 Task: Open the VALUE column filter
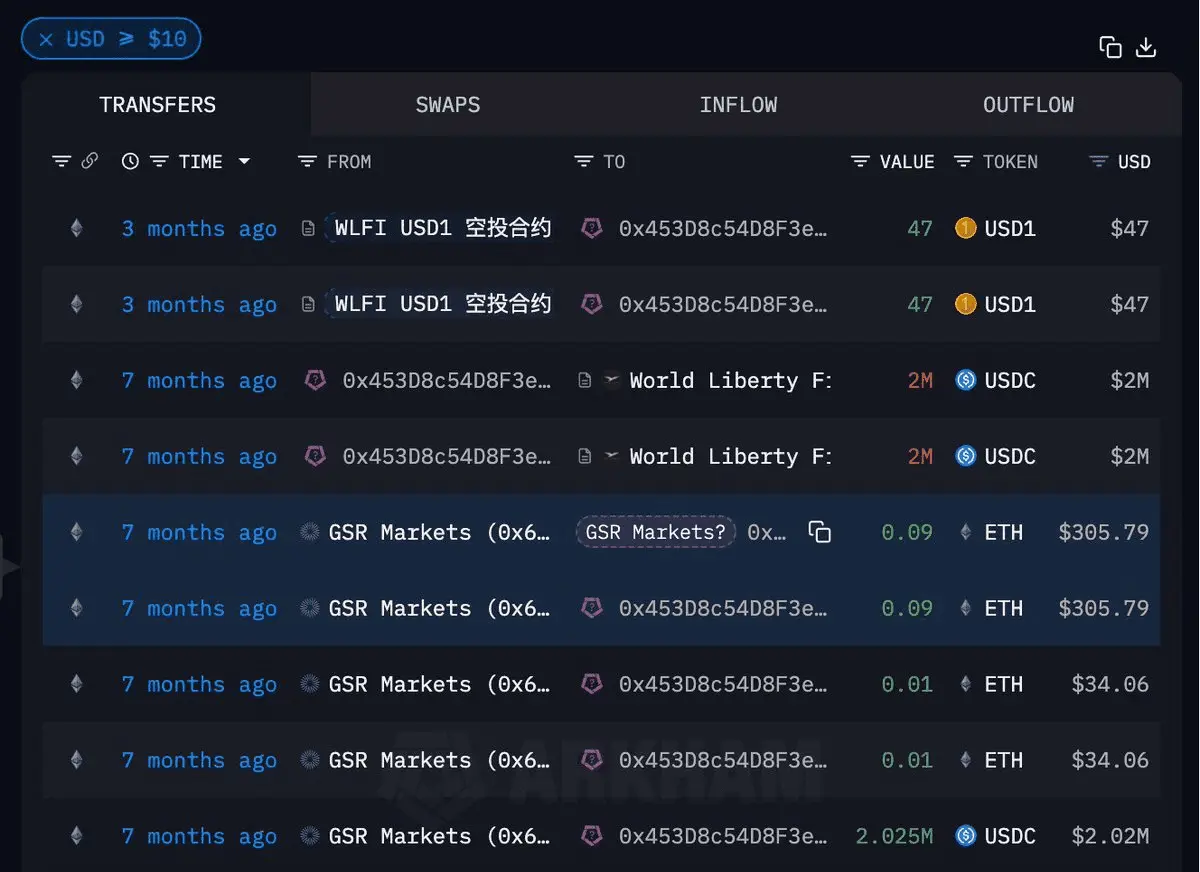pos(860,161)
